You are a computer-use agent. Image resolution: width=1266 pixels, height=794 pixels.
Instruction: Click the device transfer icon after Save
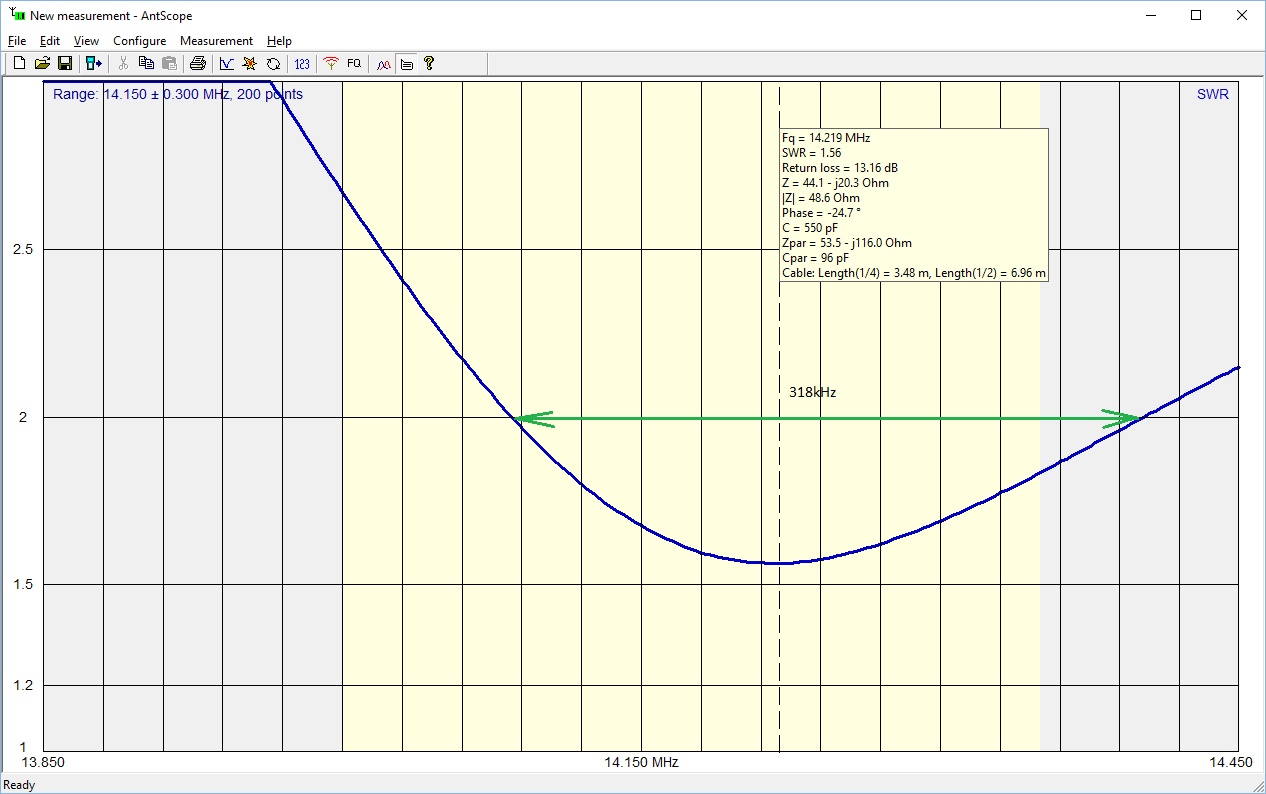93,64
